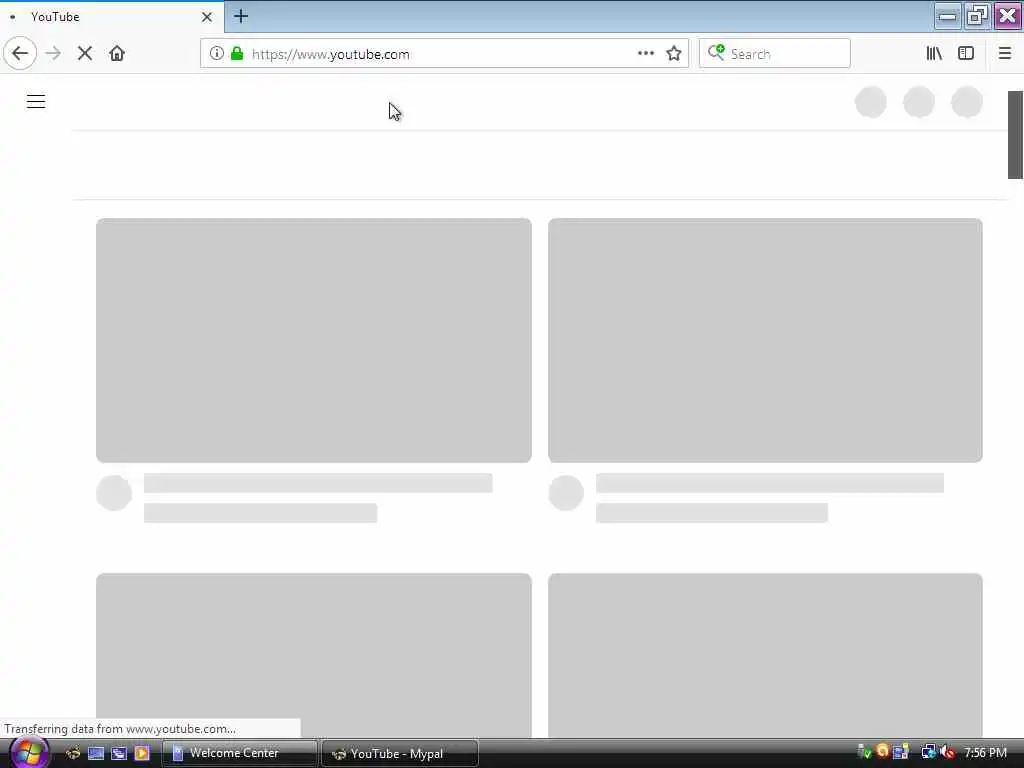Click the orange tray icon
Image resolution: width=1024 pixels, height=768 pixels.
(x=882, y=751)
